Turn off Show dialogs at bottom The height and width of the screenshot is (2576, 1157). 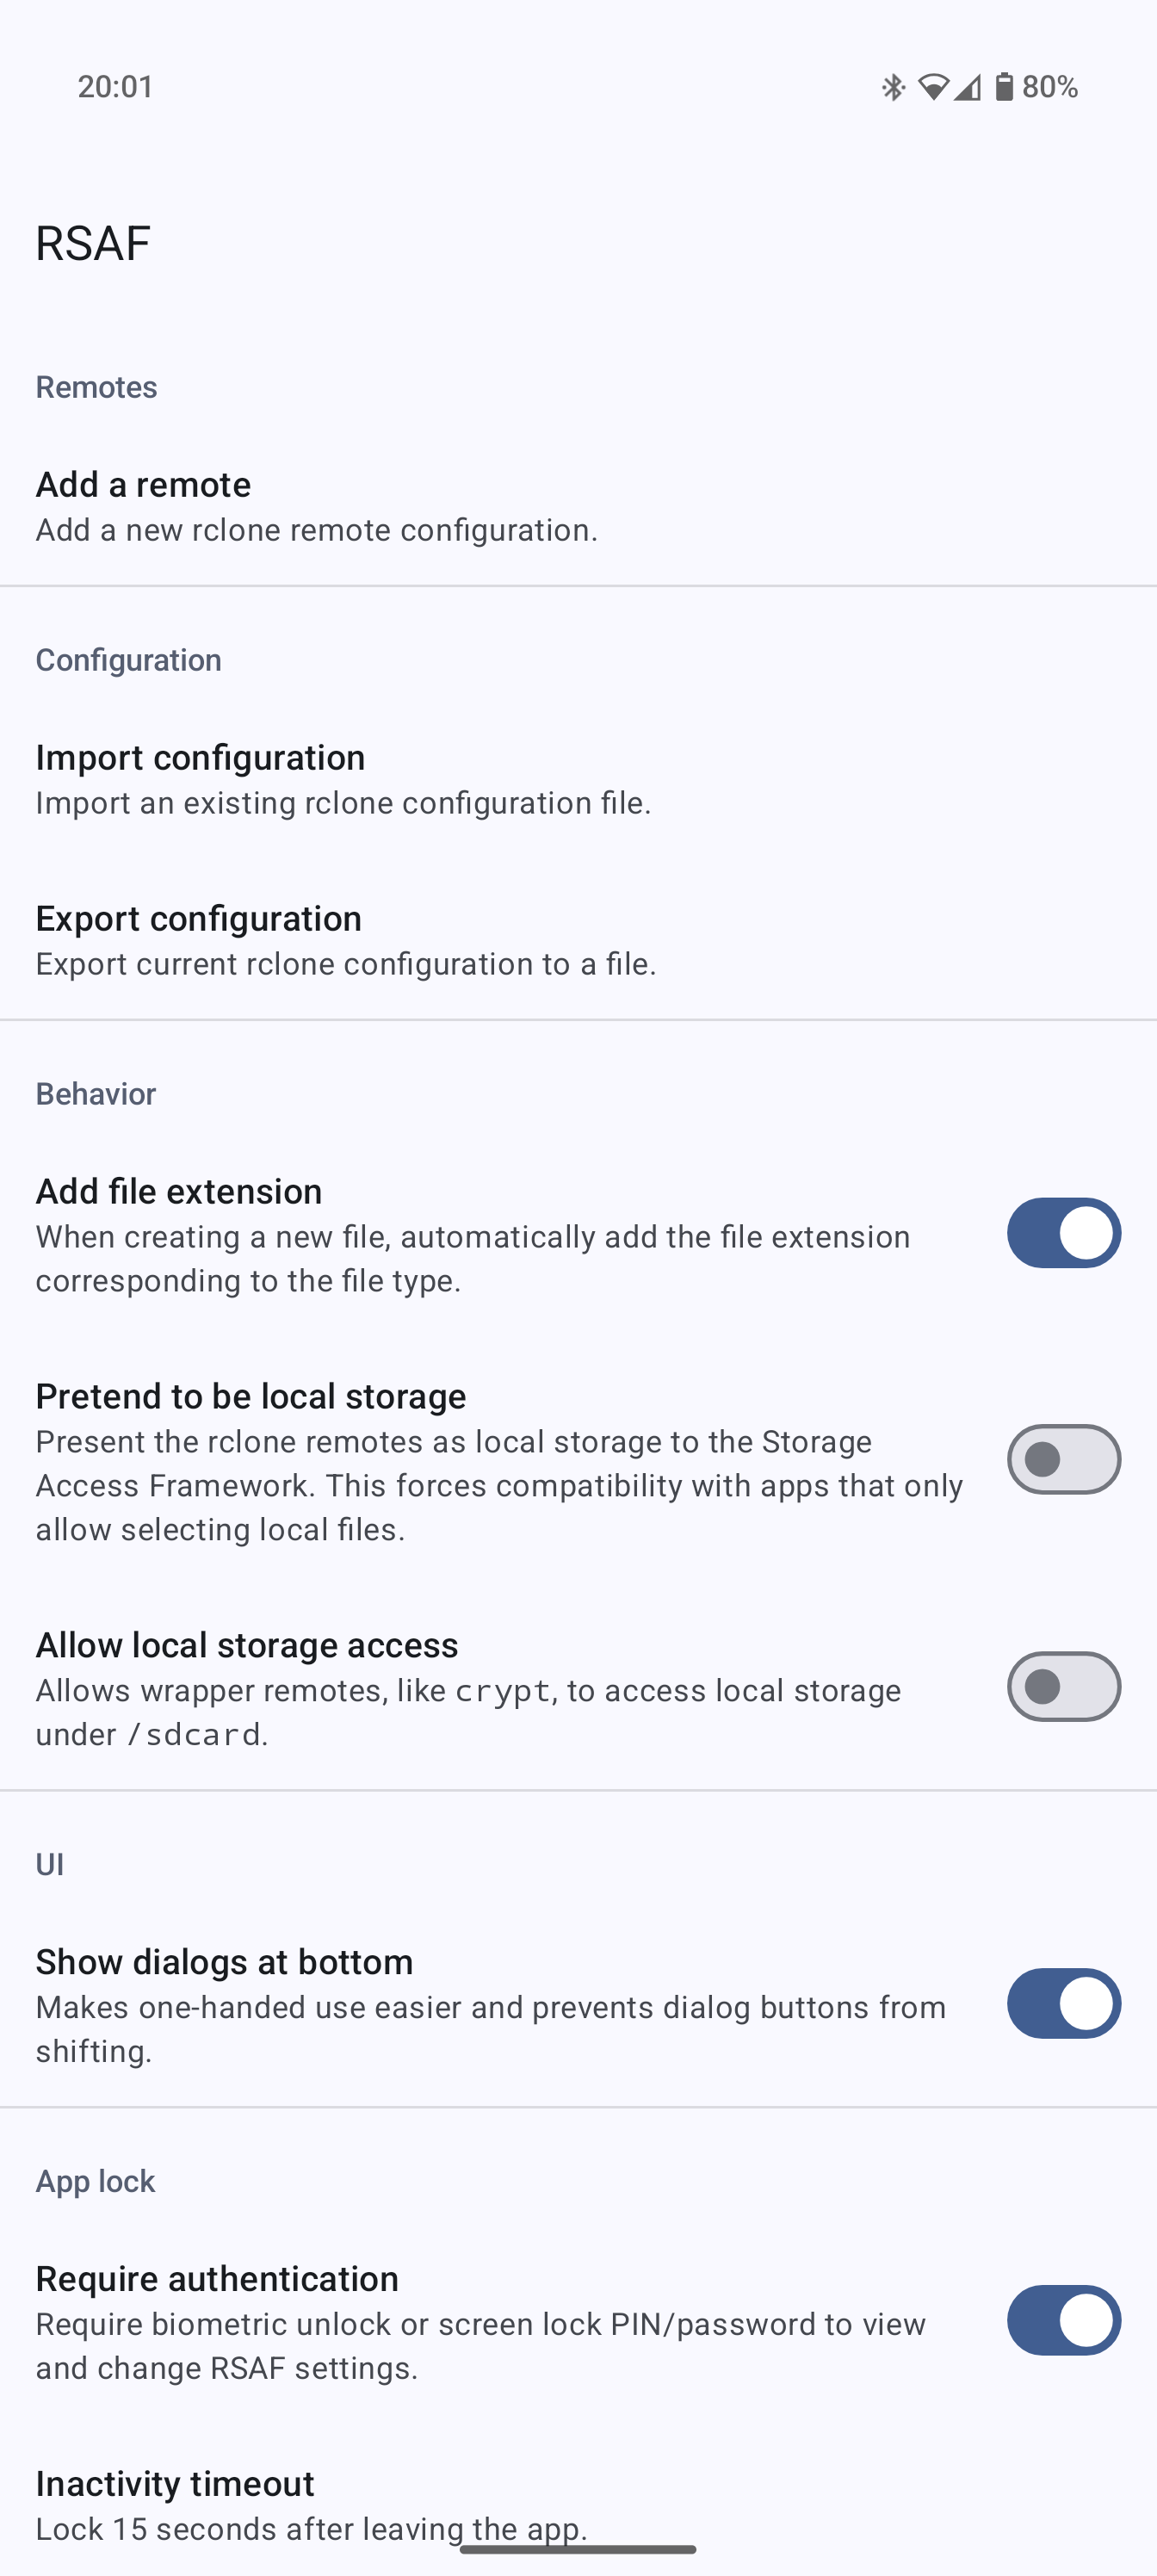1063,2003
